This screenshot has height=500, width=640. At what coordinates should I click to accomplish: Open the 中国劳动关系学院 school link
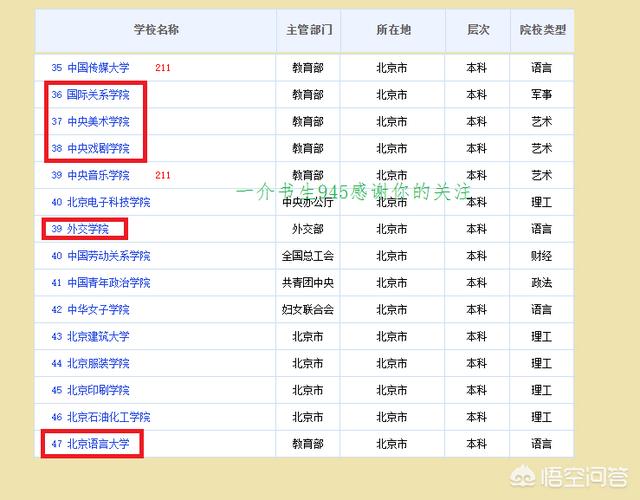click(x=109, y=256)
